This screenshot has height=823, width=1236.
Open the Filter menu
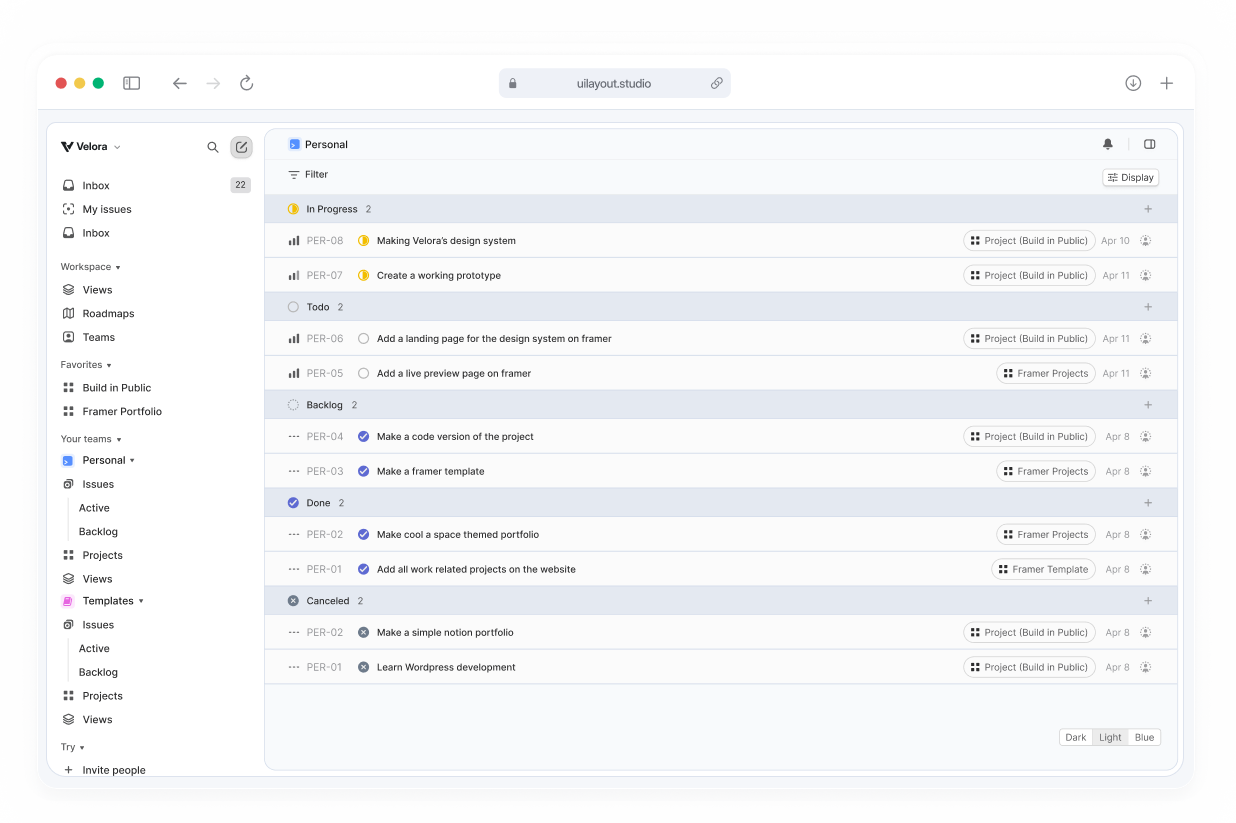[308, 175]
